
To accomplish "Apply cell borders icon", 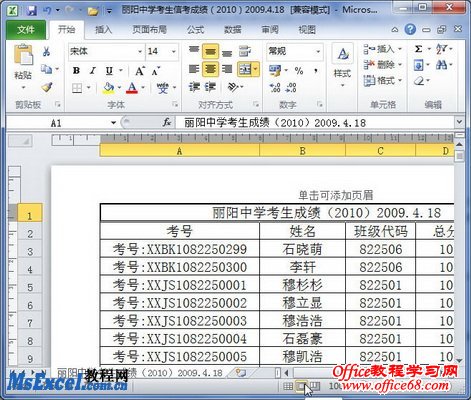I will (77, 88).
